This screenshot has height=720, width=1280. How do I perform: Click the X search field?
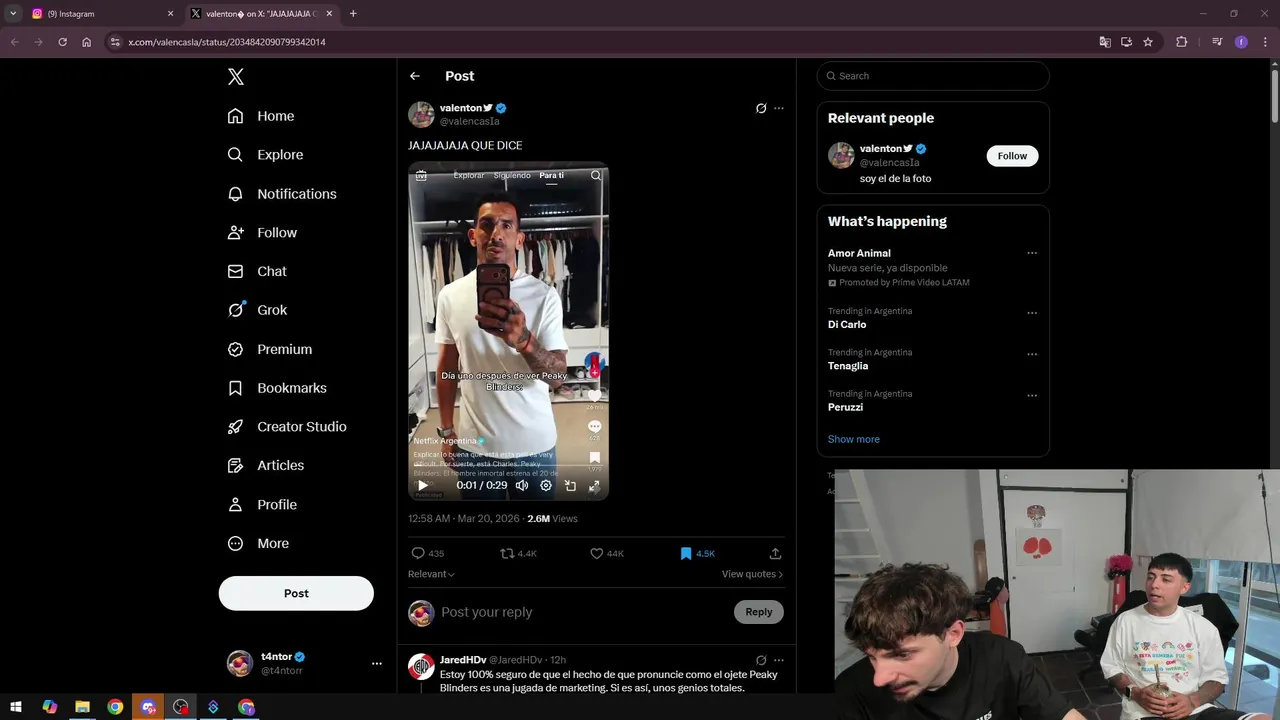pyautogui.click(x=933, y=76)
